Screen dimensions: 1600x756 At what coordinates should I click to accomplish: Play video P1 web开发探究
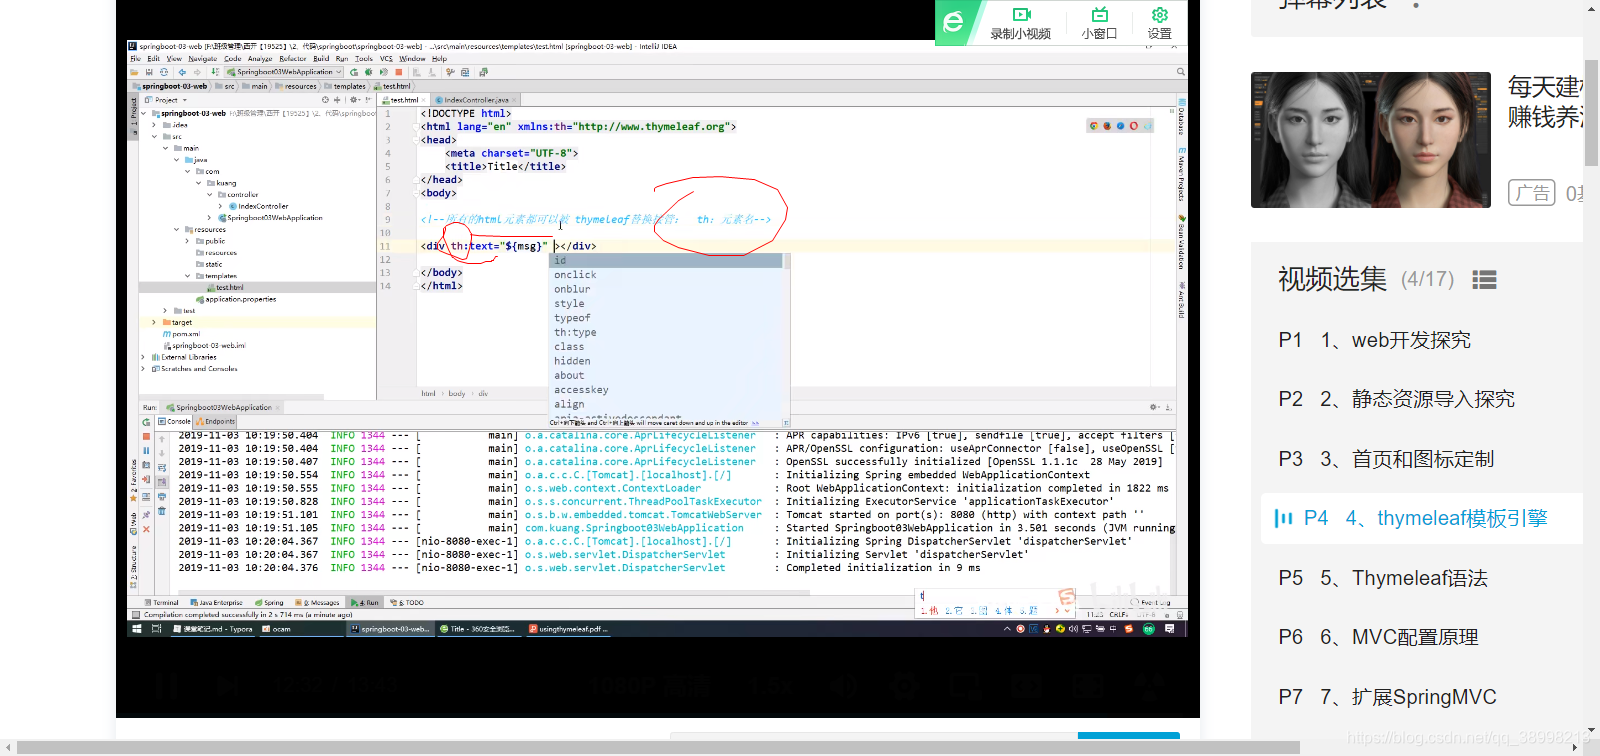(x=1375, y=340)
